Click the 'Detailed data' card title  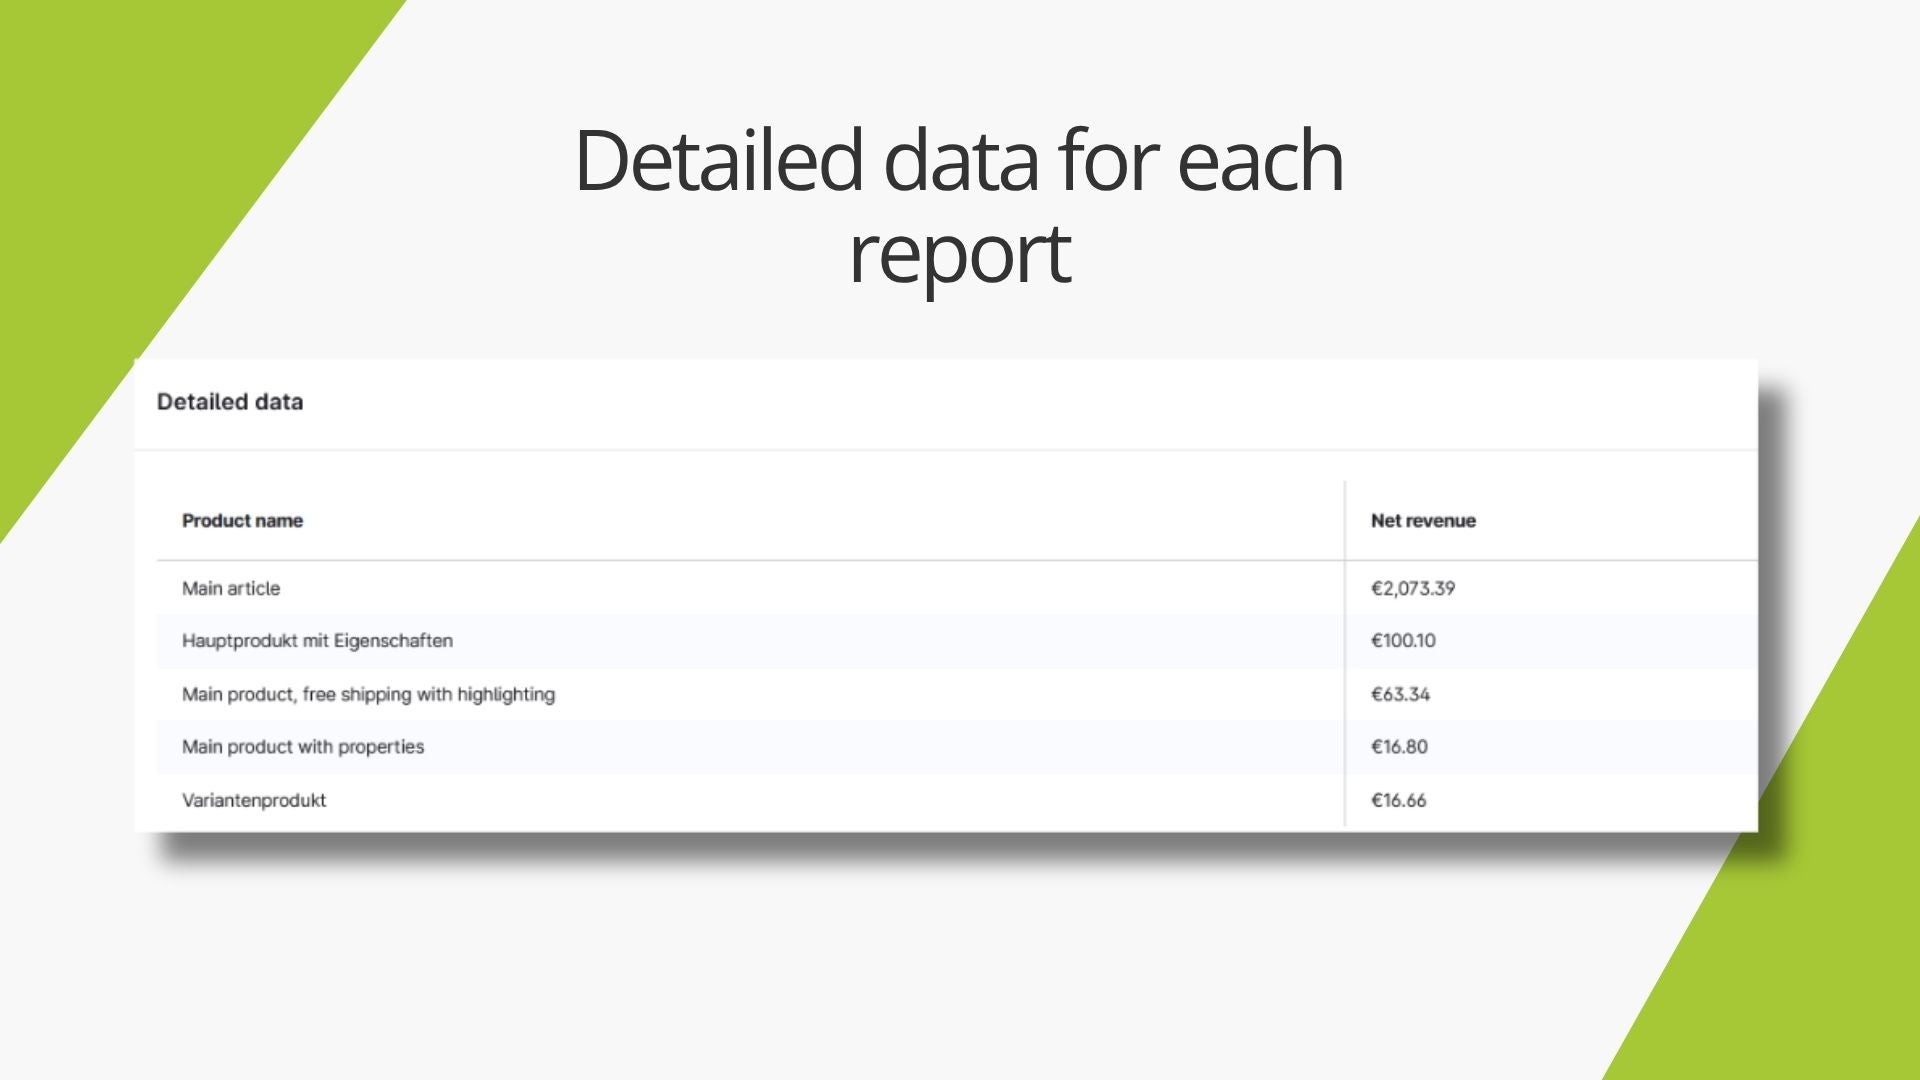pyautogui.click(x=230, y=402)
